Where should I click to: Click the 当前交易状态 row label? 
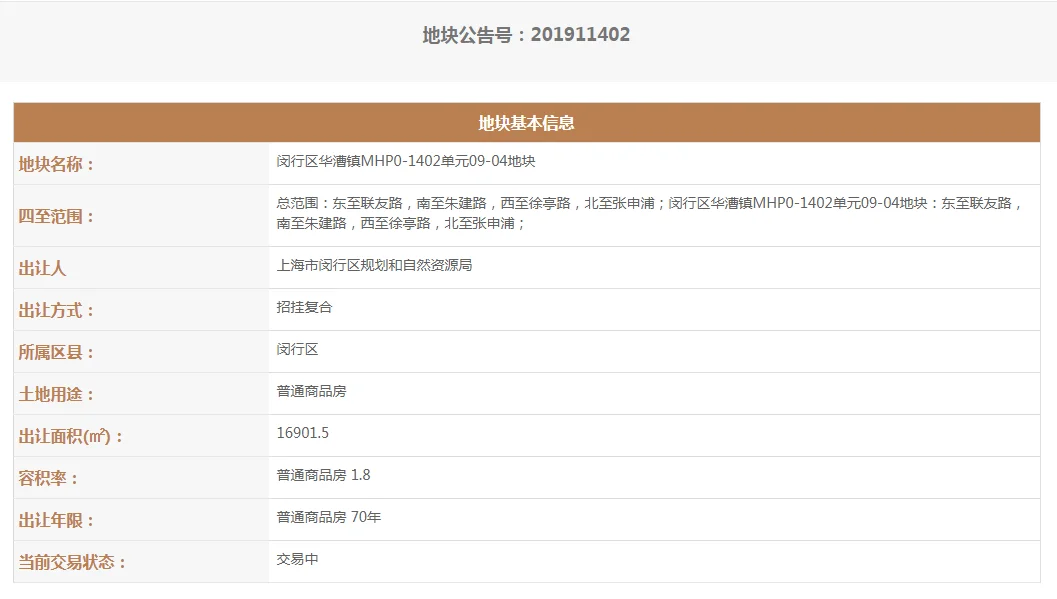72,562
